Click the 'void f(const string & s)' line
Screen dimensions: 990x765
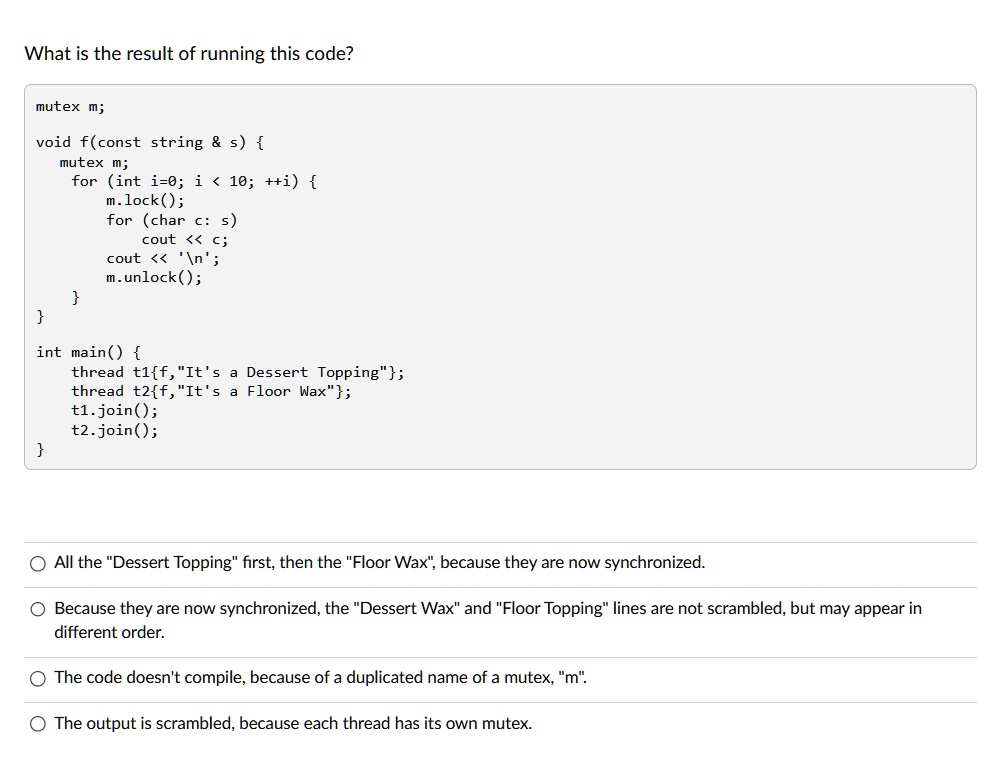click(150, 142)
